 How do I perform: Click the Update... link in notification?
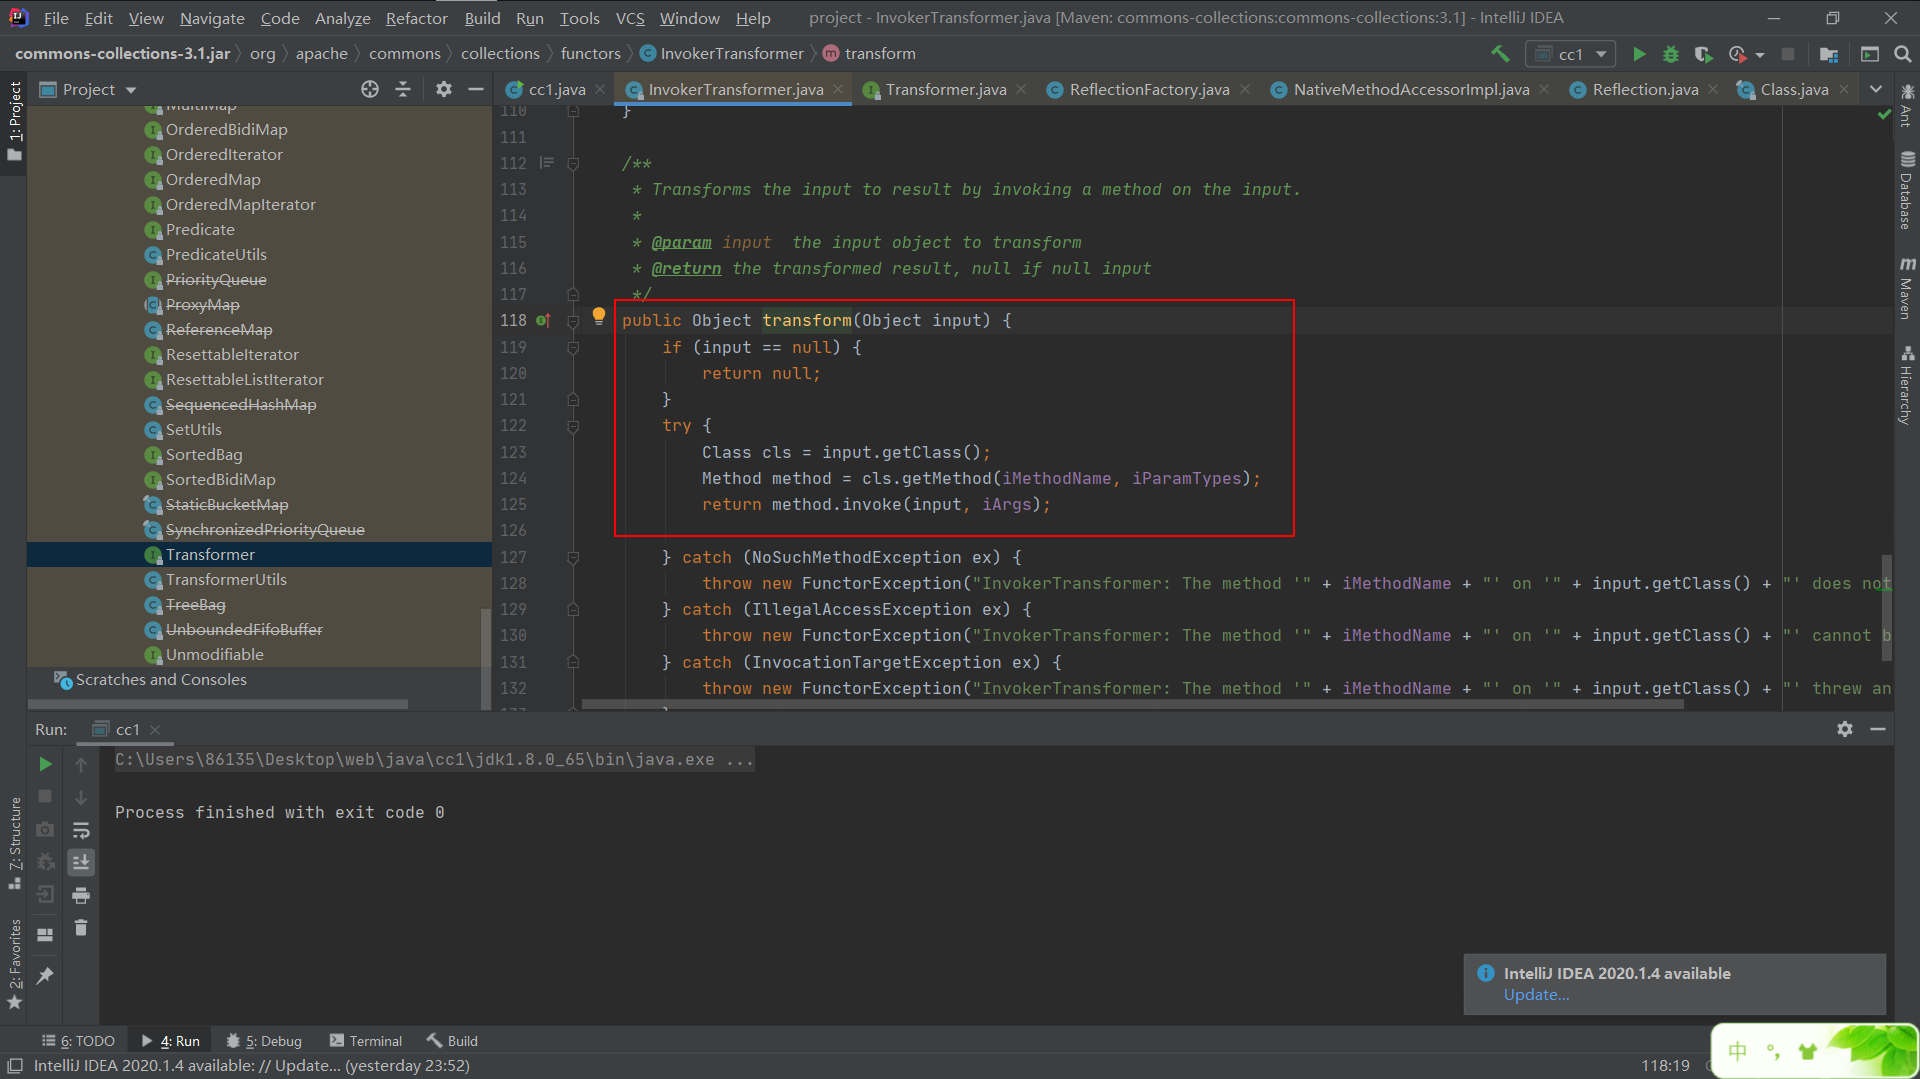click(1536, 994)
